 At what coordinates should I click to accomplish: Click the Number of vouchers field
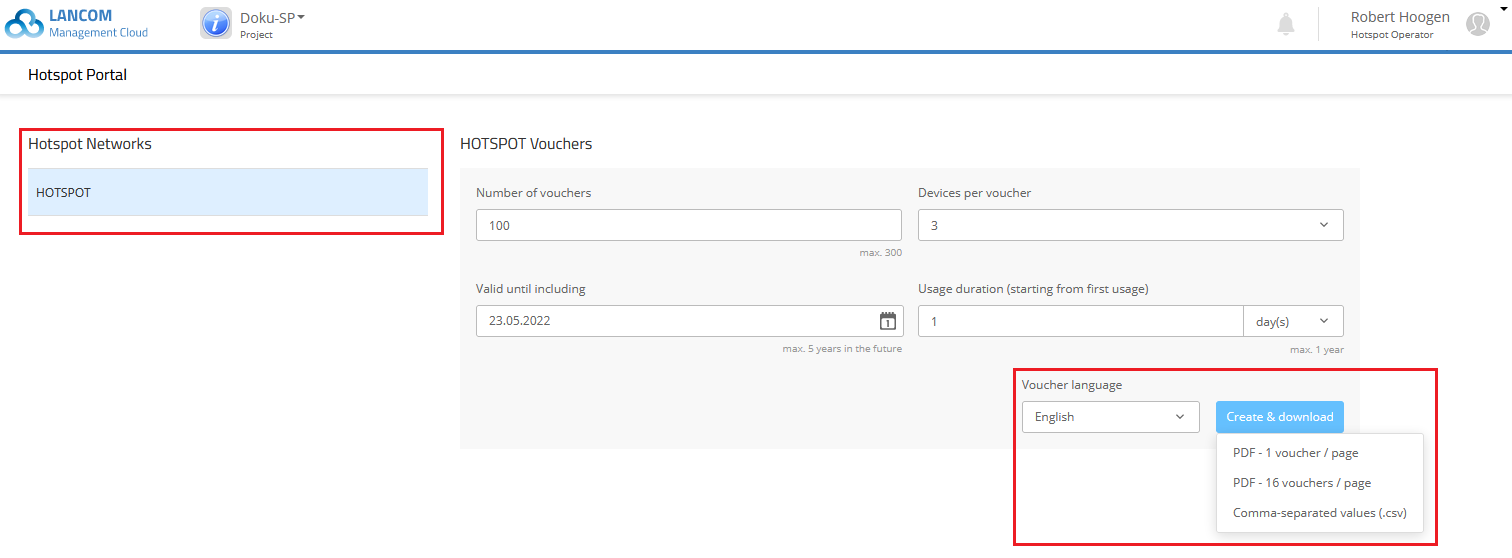click(688, 225)
